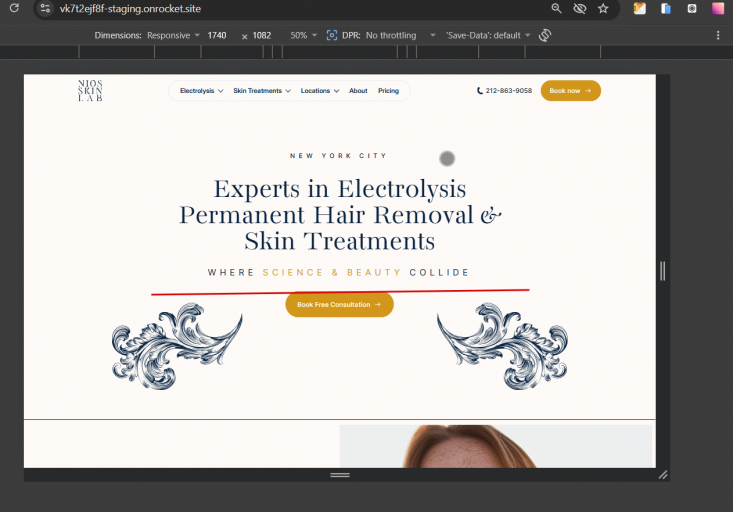This screenshot has height=512, width=733.
Task: Click the WHERE SCIENCE & BEAUTY COLLIDE tagline
Action: [x=338, y=273]
